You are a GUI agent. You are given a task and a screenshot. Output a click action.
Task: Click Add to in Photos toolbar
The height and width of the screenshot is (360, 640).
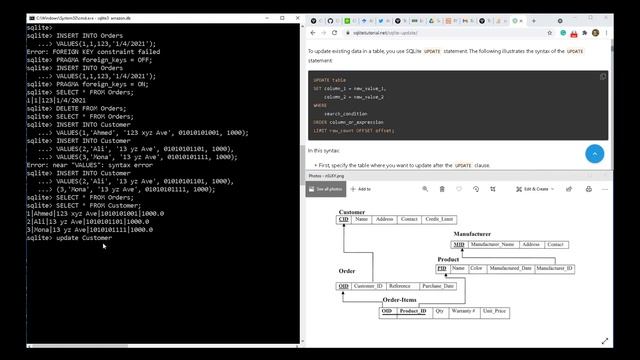[x=361, y=189]
